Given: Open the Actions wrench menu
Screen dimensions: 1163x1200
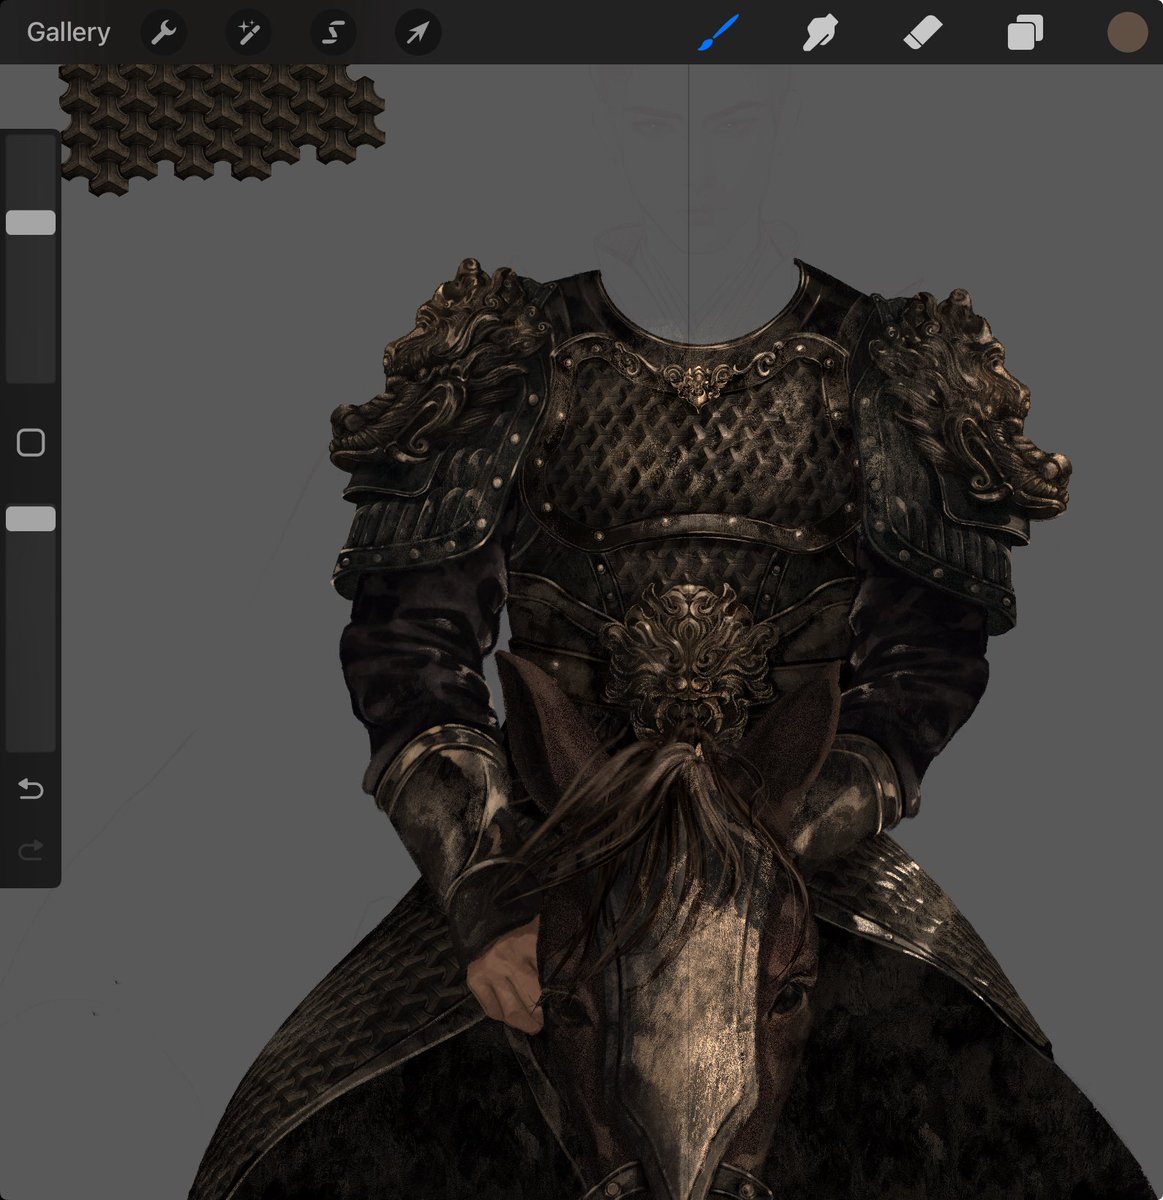Looking at the screenshot, I should pos(163,33).
